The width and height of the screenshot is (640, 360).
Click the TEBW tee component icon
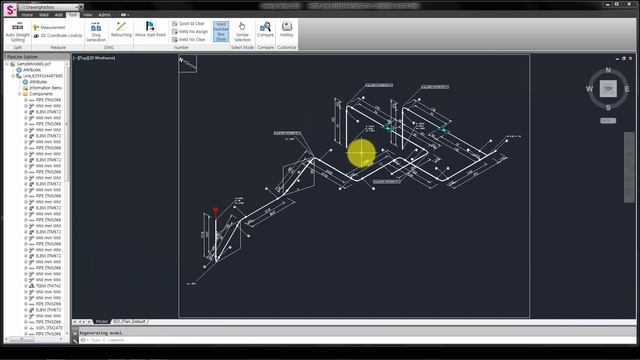click(31, 286)
